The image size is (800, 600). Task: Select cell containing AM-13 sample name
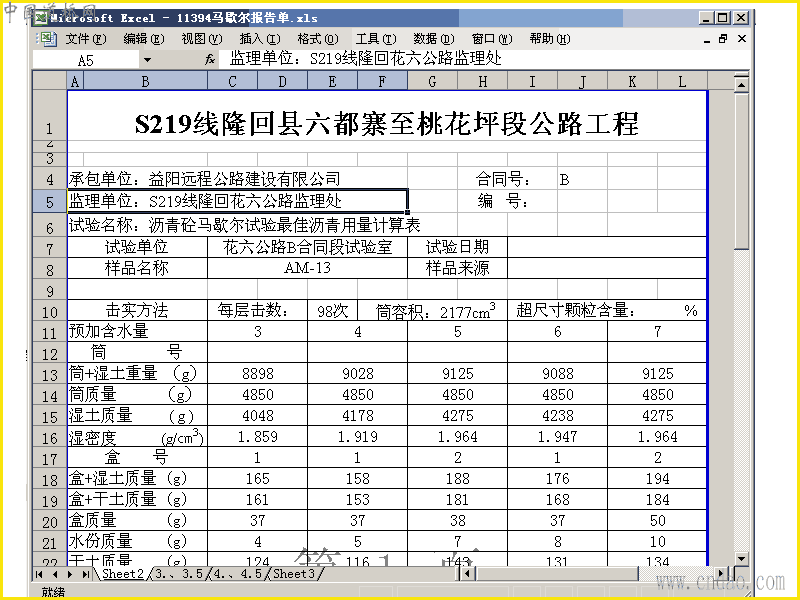point(307,268)
